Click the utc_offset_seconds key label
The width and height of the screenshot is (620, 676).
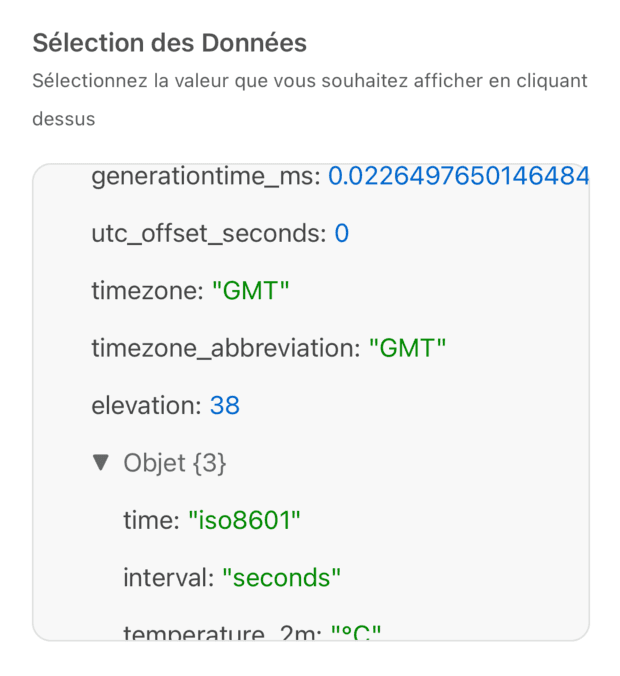coord(209,234)
